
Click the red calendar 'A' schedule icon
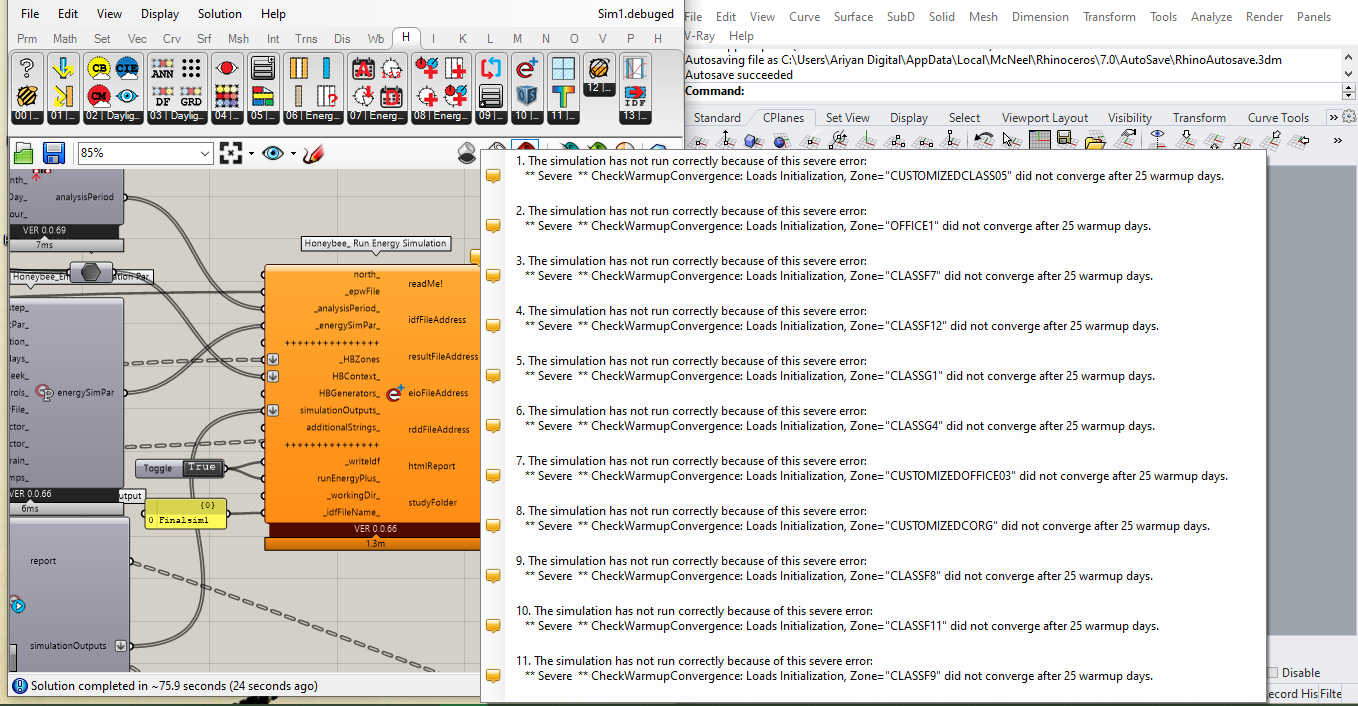(362, 68)
